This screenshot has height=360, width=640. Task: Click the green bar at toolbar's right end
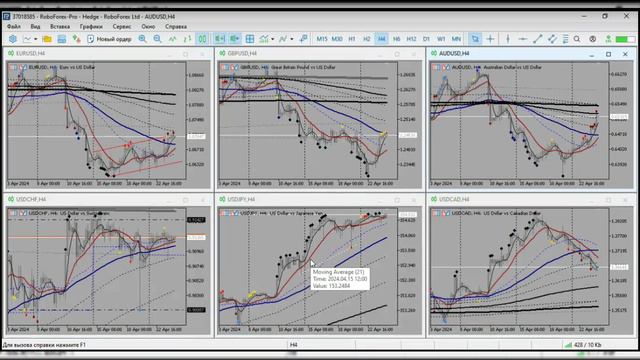click(x=625, y=39)
